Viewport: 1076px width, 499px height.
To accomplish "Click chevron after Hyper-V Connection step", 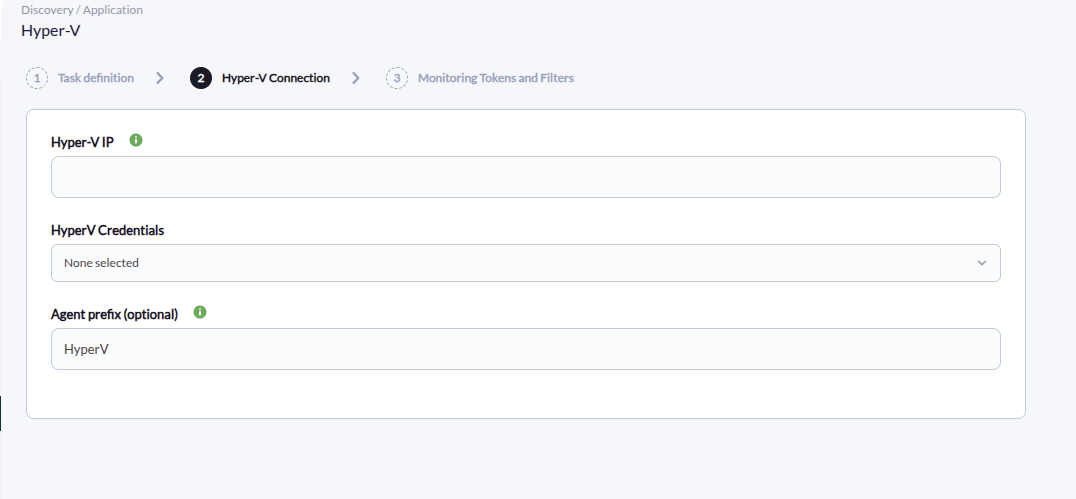I will [x=355, y=78].
